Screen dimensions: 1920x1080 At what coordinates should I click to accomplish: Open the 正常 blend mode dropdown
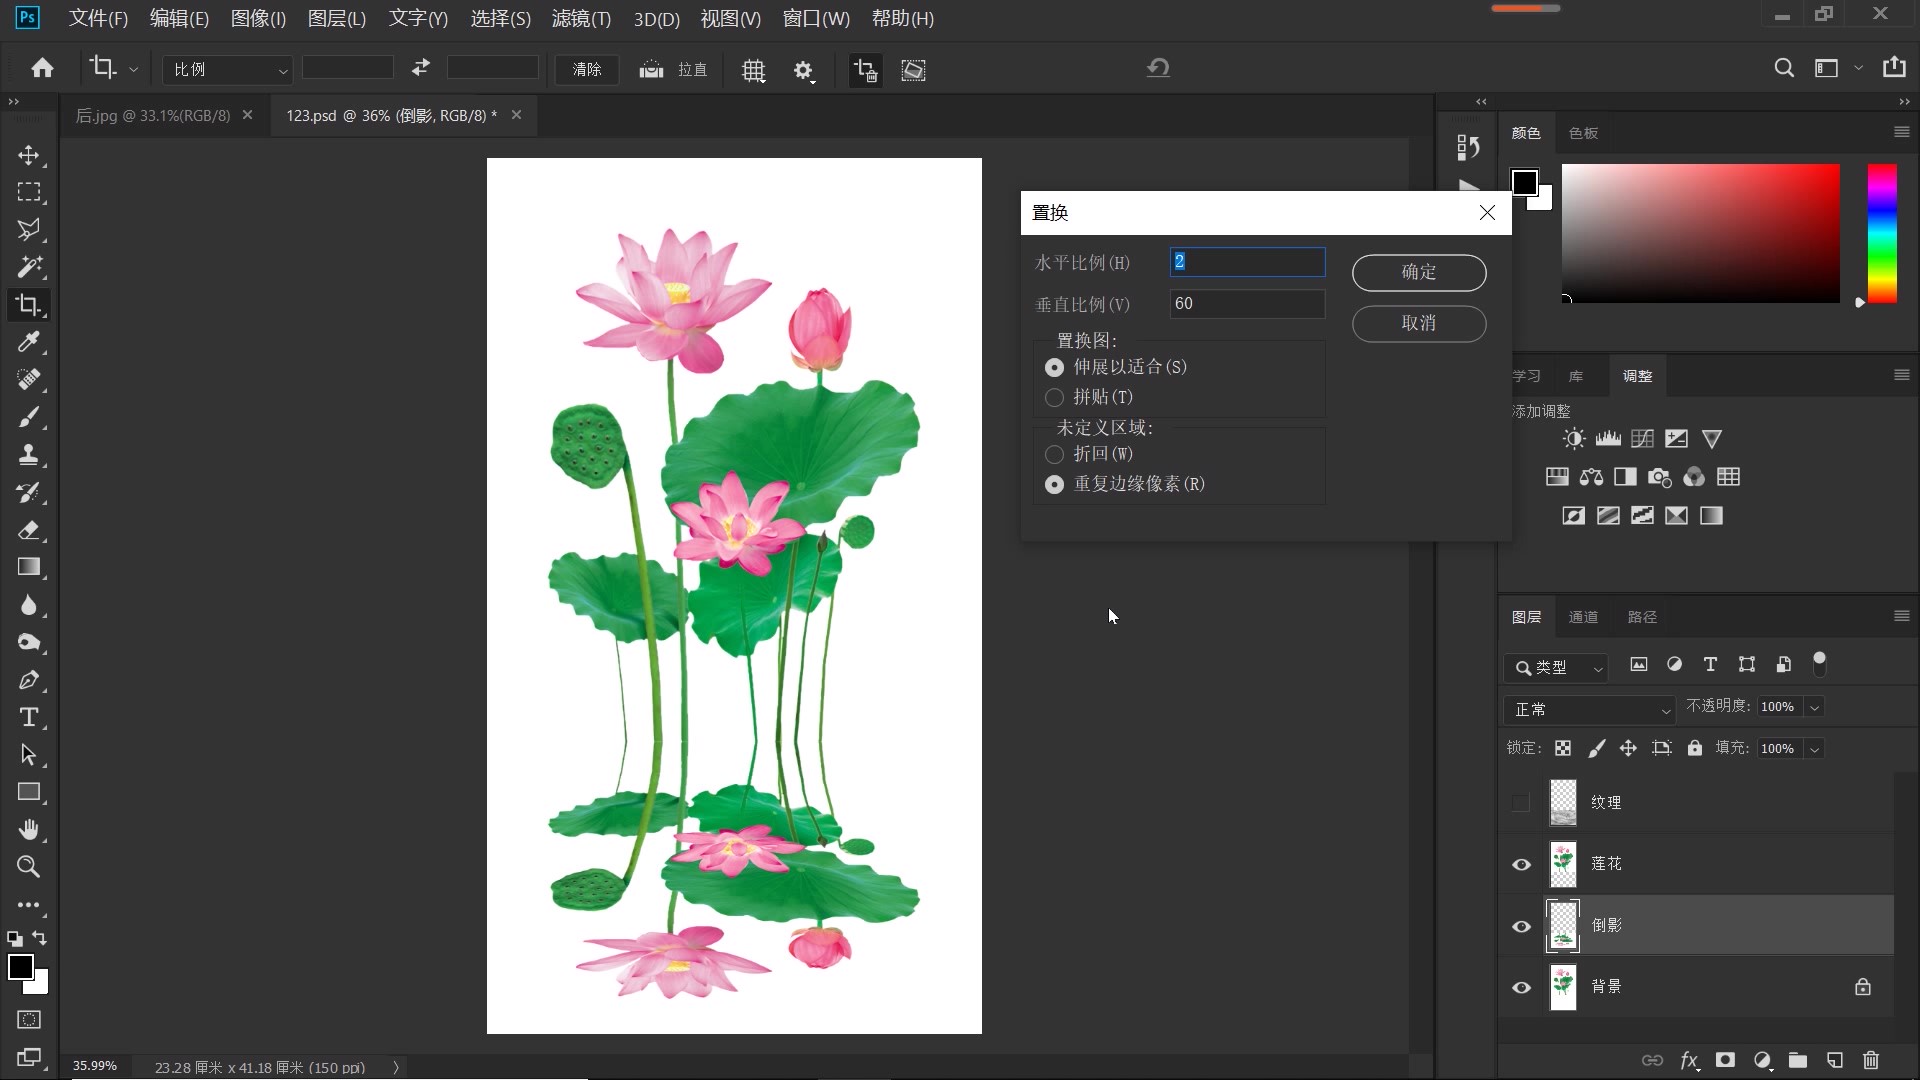pyautogui.click(x=1590, y=709)
